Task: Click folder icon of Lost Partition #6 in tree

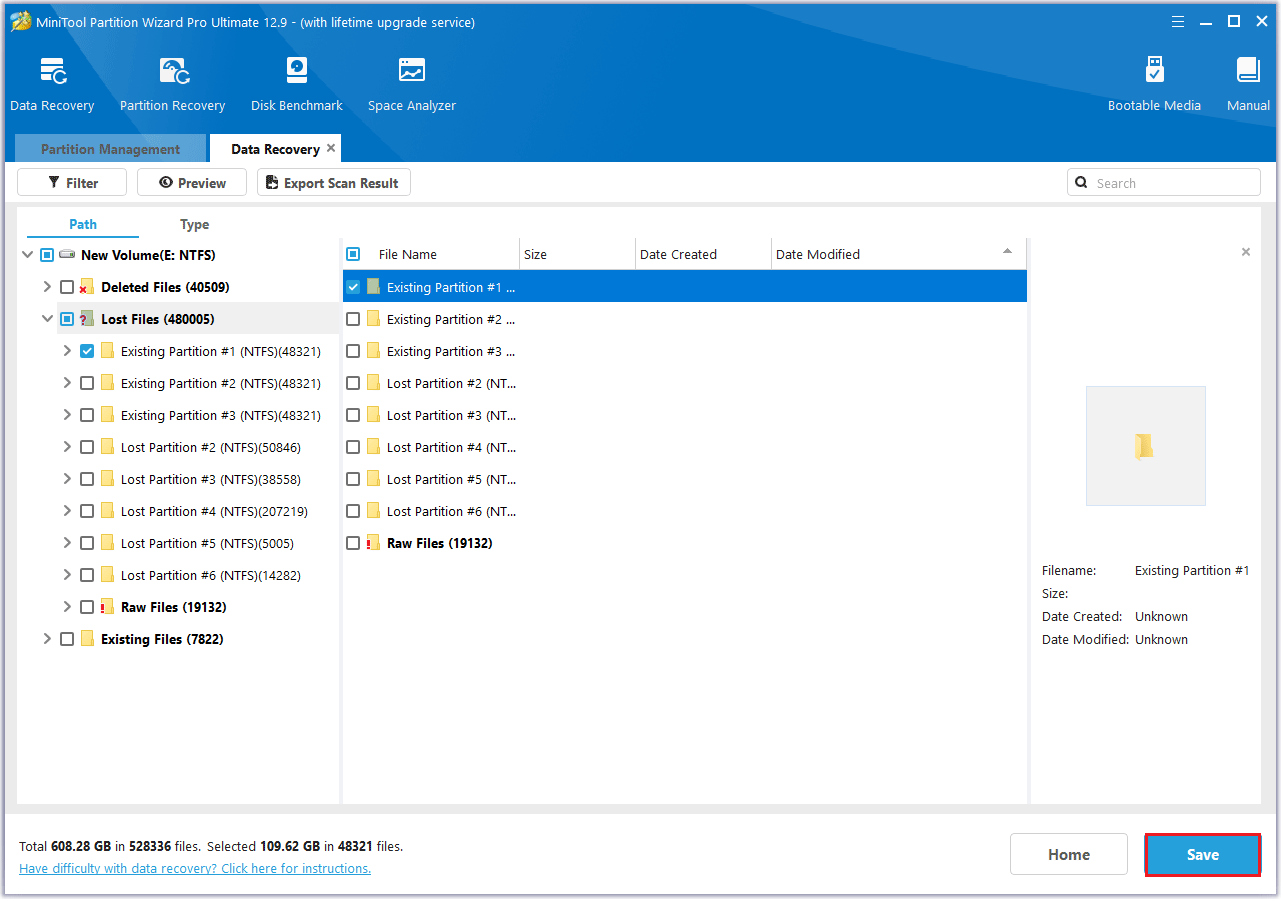Action: (x=107, y=575)
